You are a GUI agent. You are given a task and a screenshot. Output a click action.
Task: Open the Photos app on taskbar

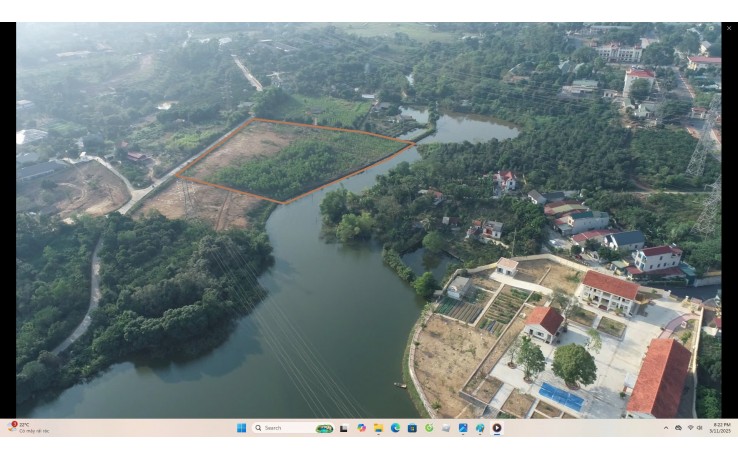pyautogui.click(x=463, y=428)
